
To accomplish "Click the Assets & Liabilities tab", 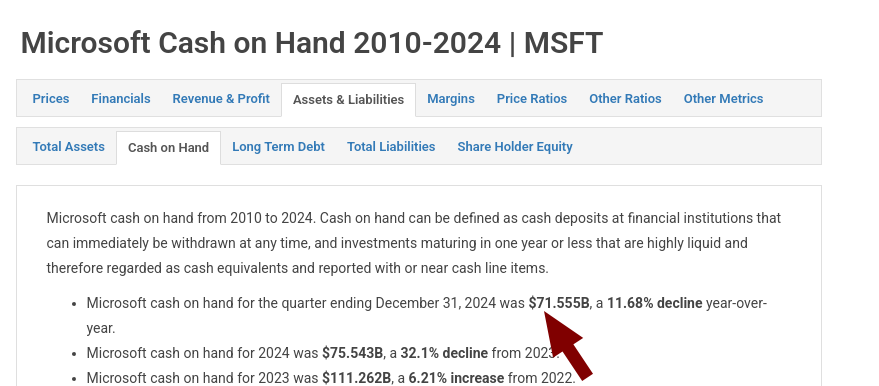I will pyautogui.click(x=348, y=99).
